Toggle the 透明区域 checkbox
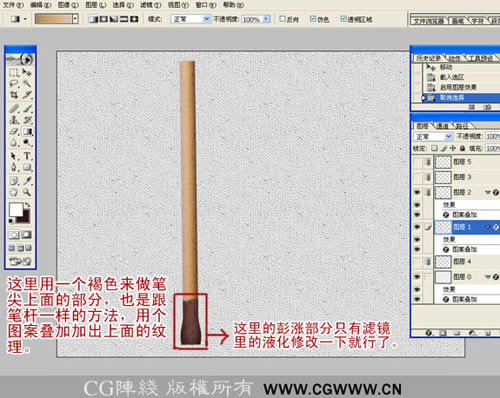This screenshot has height=398, width=500. point(343,19)
